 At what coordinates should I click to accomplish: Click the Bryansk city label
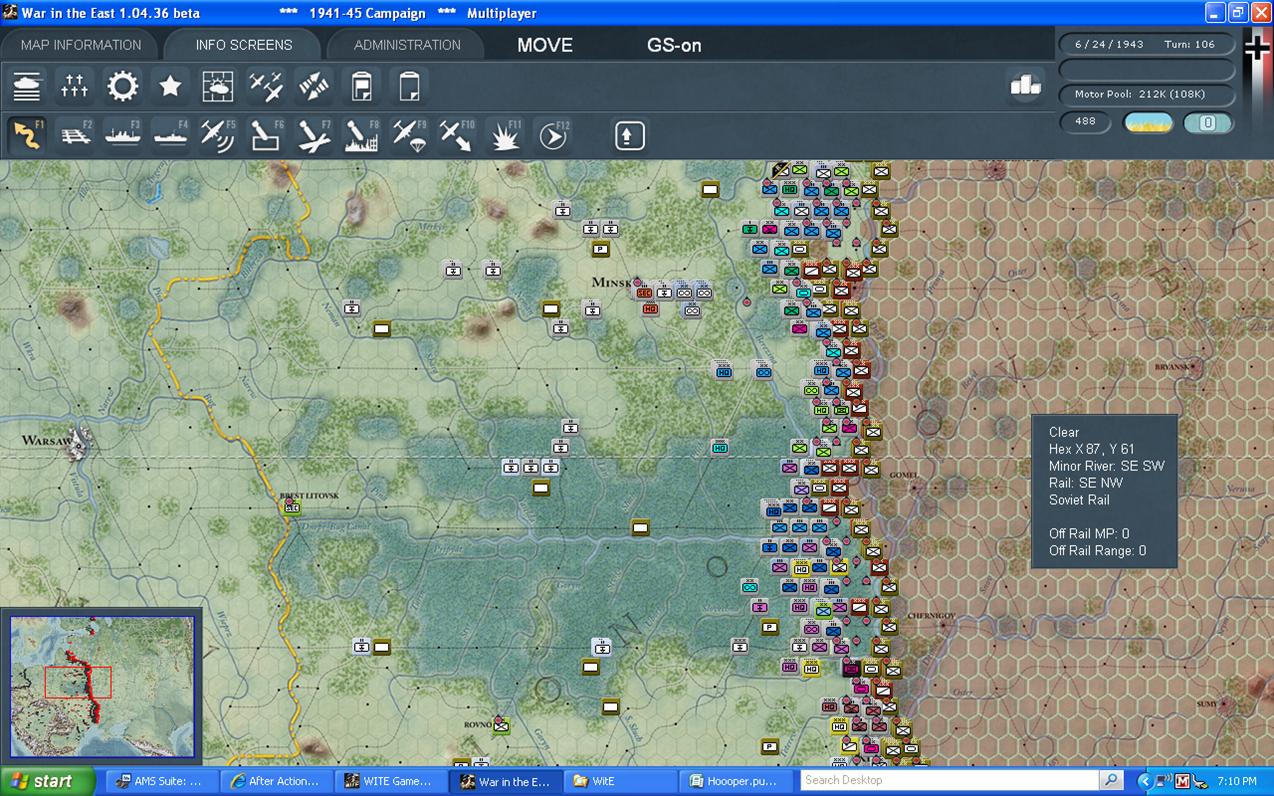point(1174,367)
